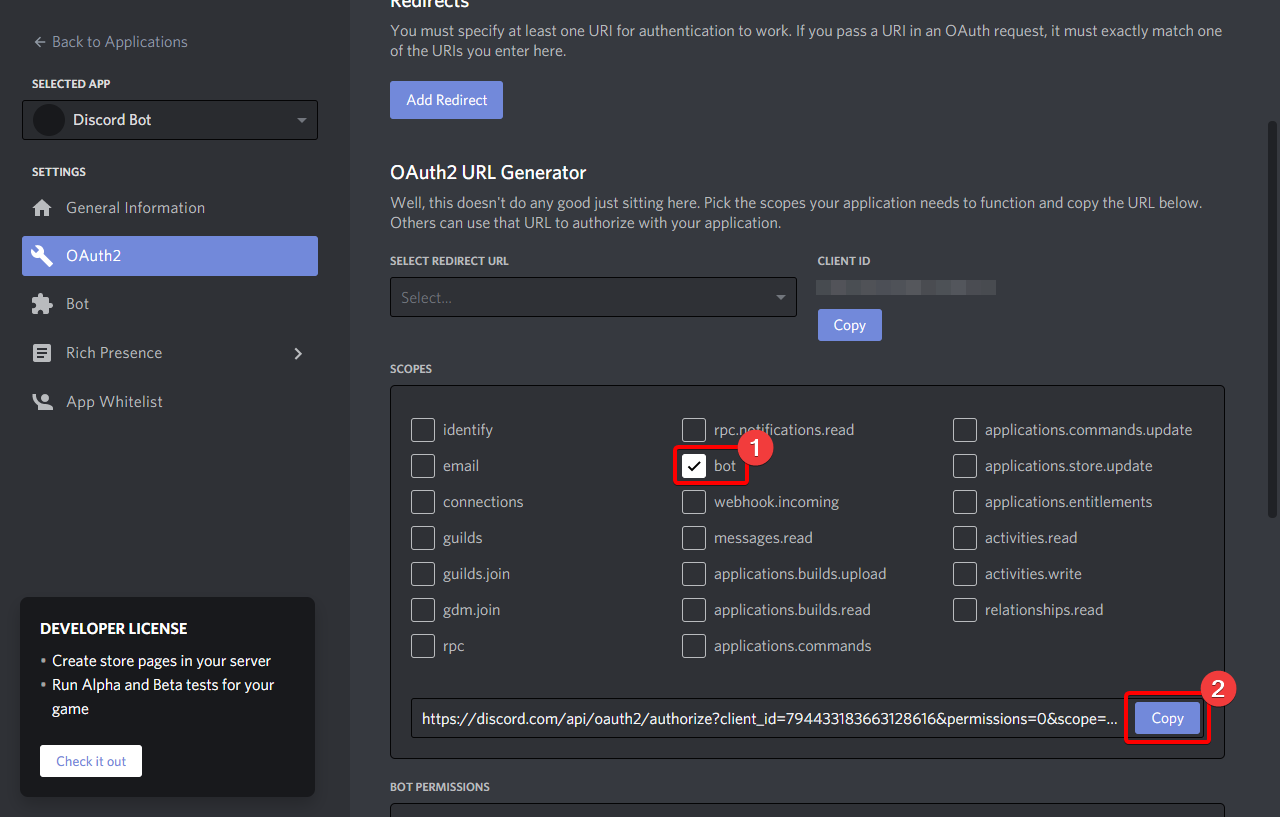Click the Developer License heading
This screenshot has height=817, width=1280.
(114, 629)
